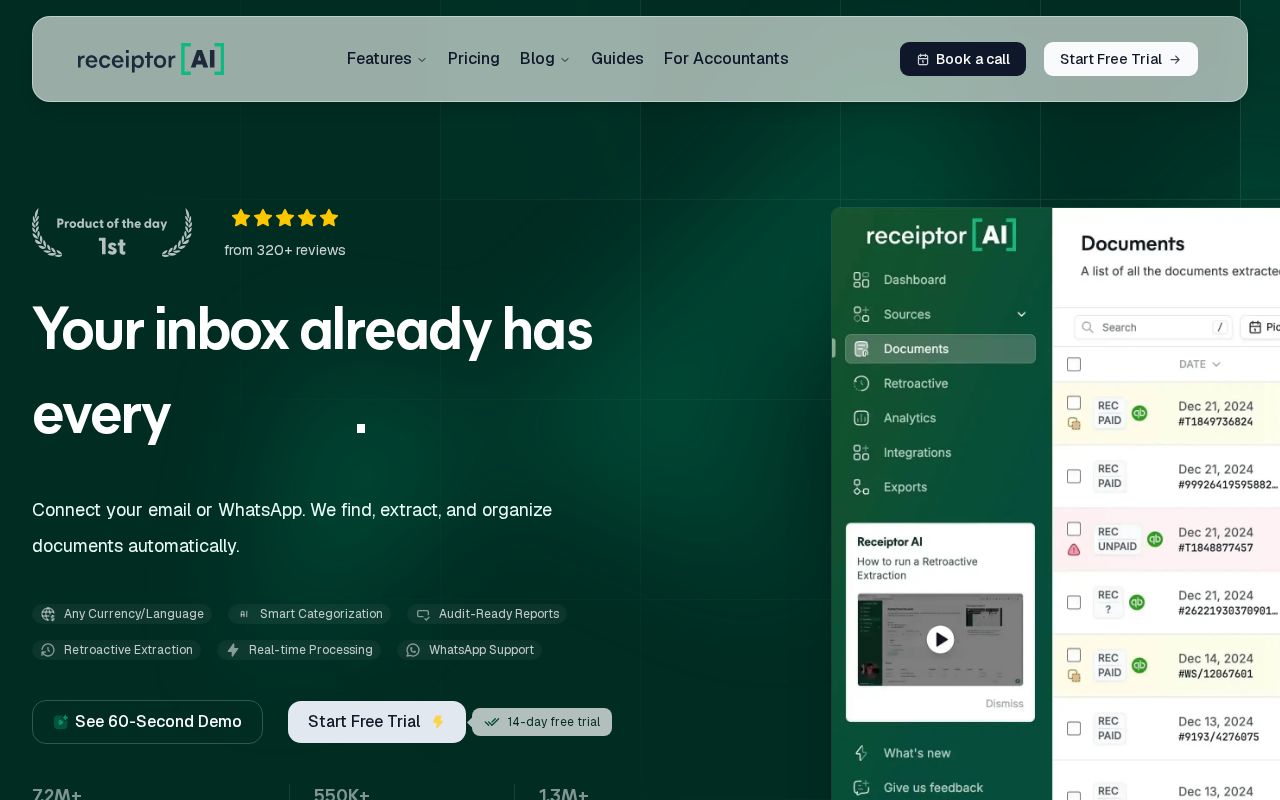Image resolution: width=1280 pixels, height=800 pixels.
Task: Click the double-check icon on the 14-day trial badge
Action: pos(491,722)
